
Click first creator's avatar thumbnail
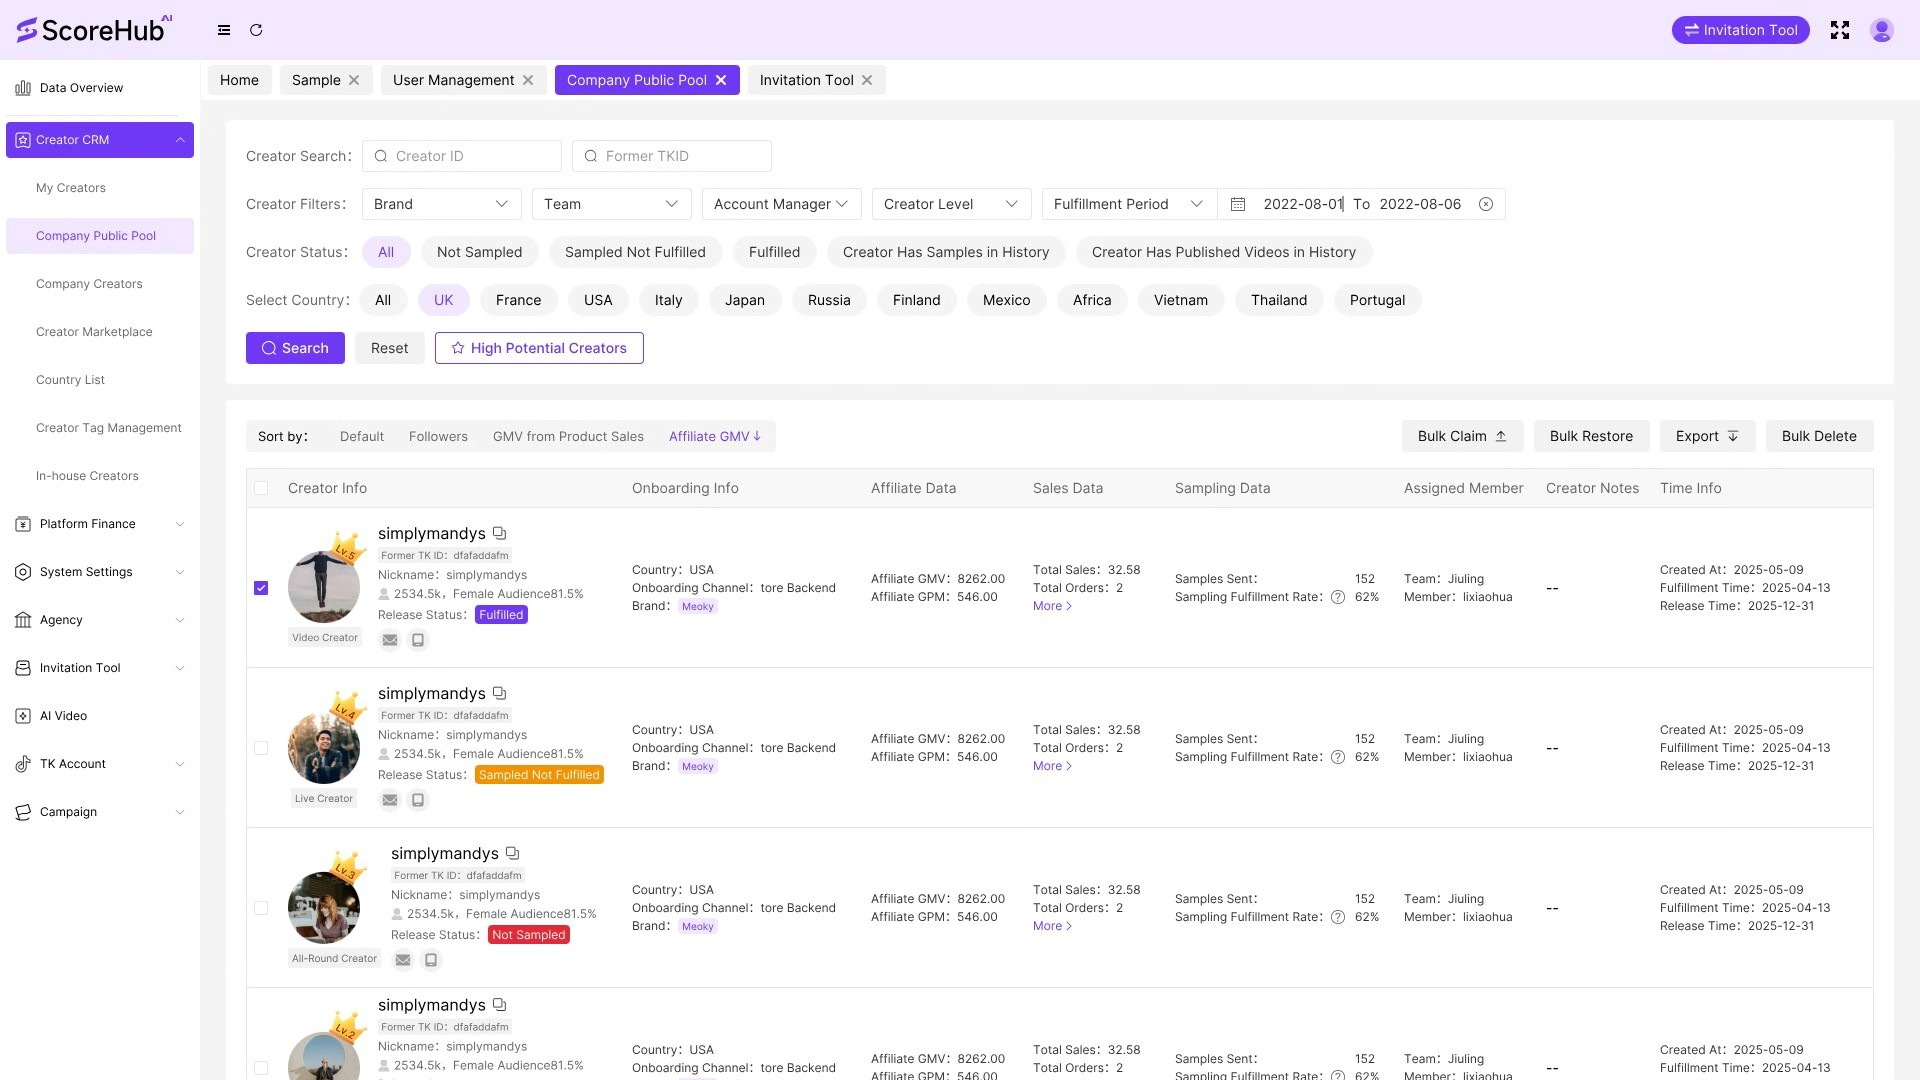324,587
